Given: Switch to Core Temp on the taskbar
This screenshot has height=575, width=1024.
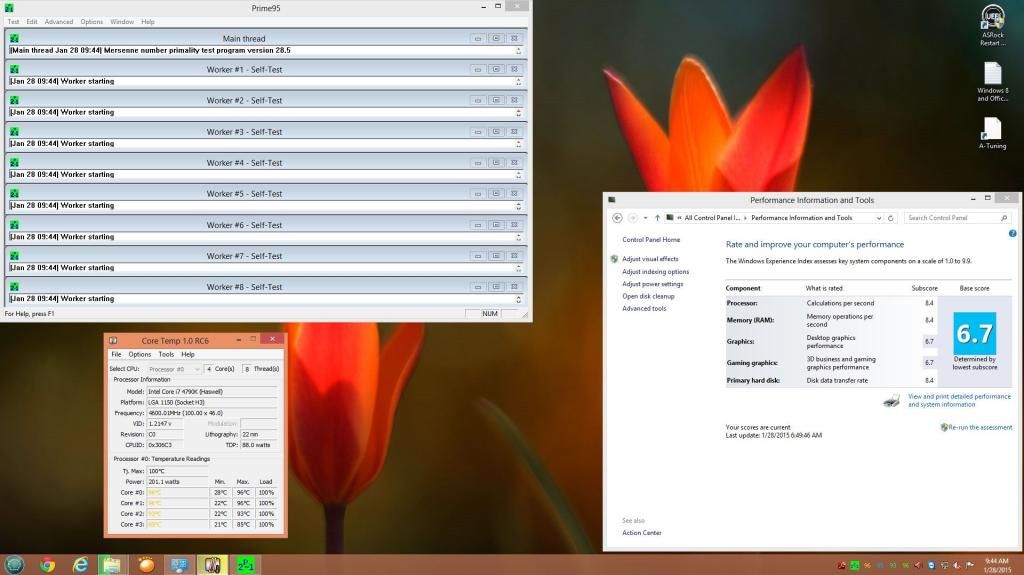Looking at the screenshot, I should coord(212,565).
